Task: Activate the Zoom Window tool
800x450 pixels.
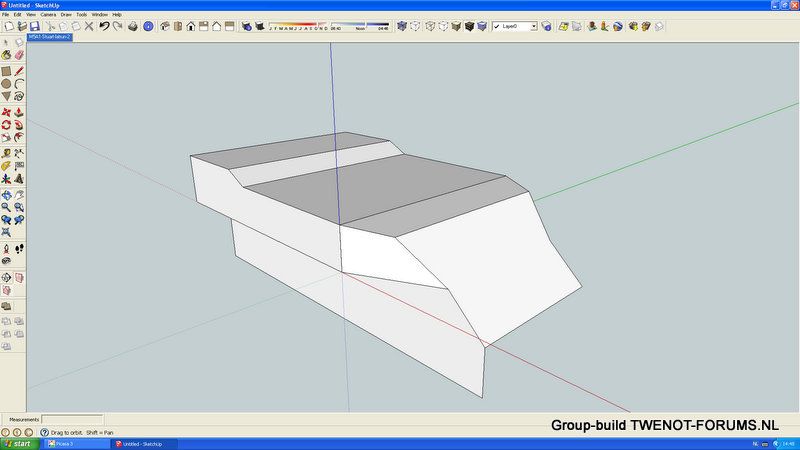Action: [x=19, y=208]
